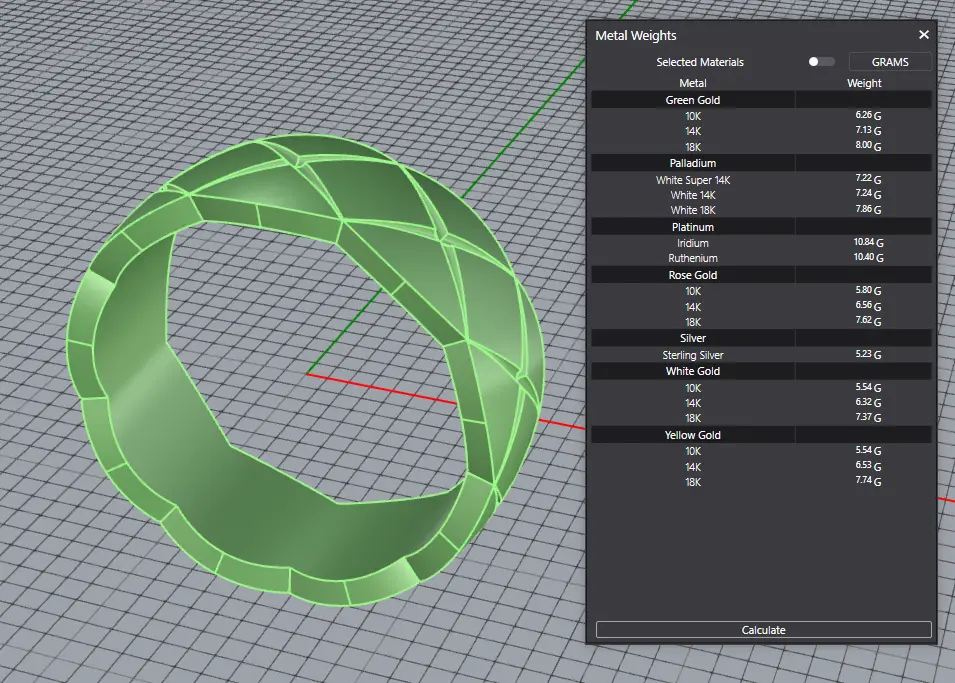Pick the White Super 14K palladium row
The image size is (955, 683).
click(693, 180)
